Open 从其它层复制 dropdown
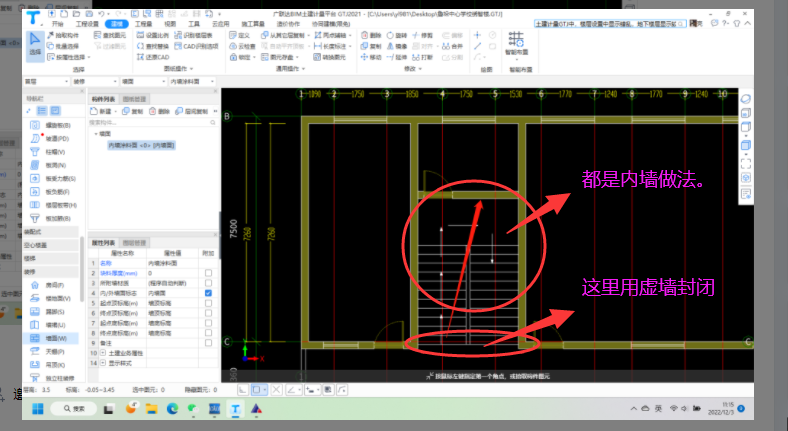Screen dimensions: 788x431 tap(308, 35)
